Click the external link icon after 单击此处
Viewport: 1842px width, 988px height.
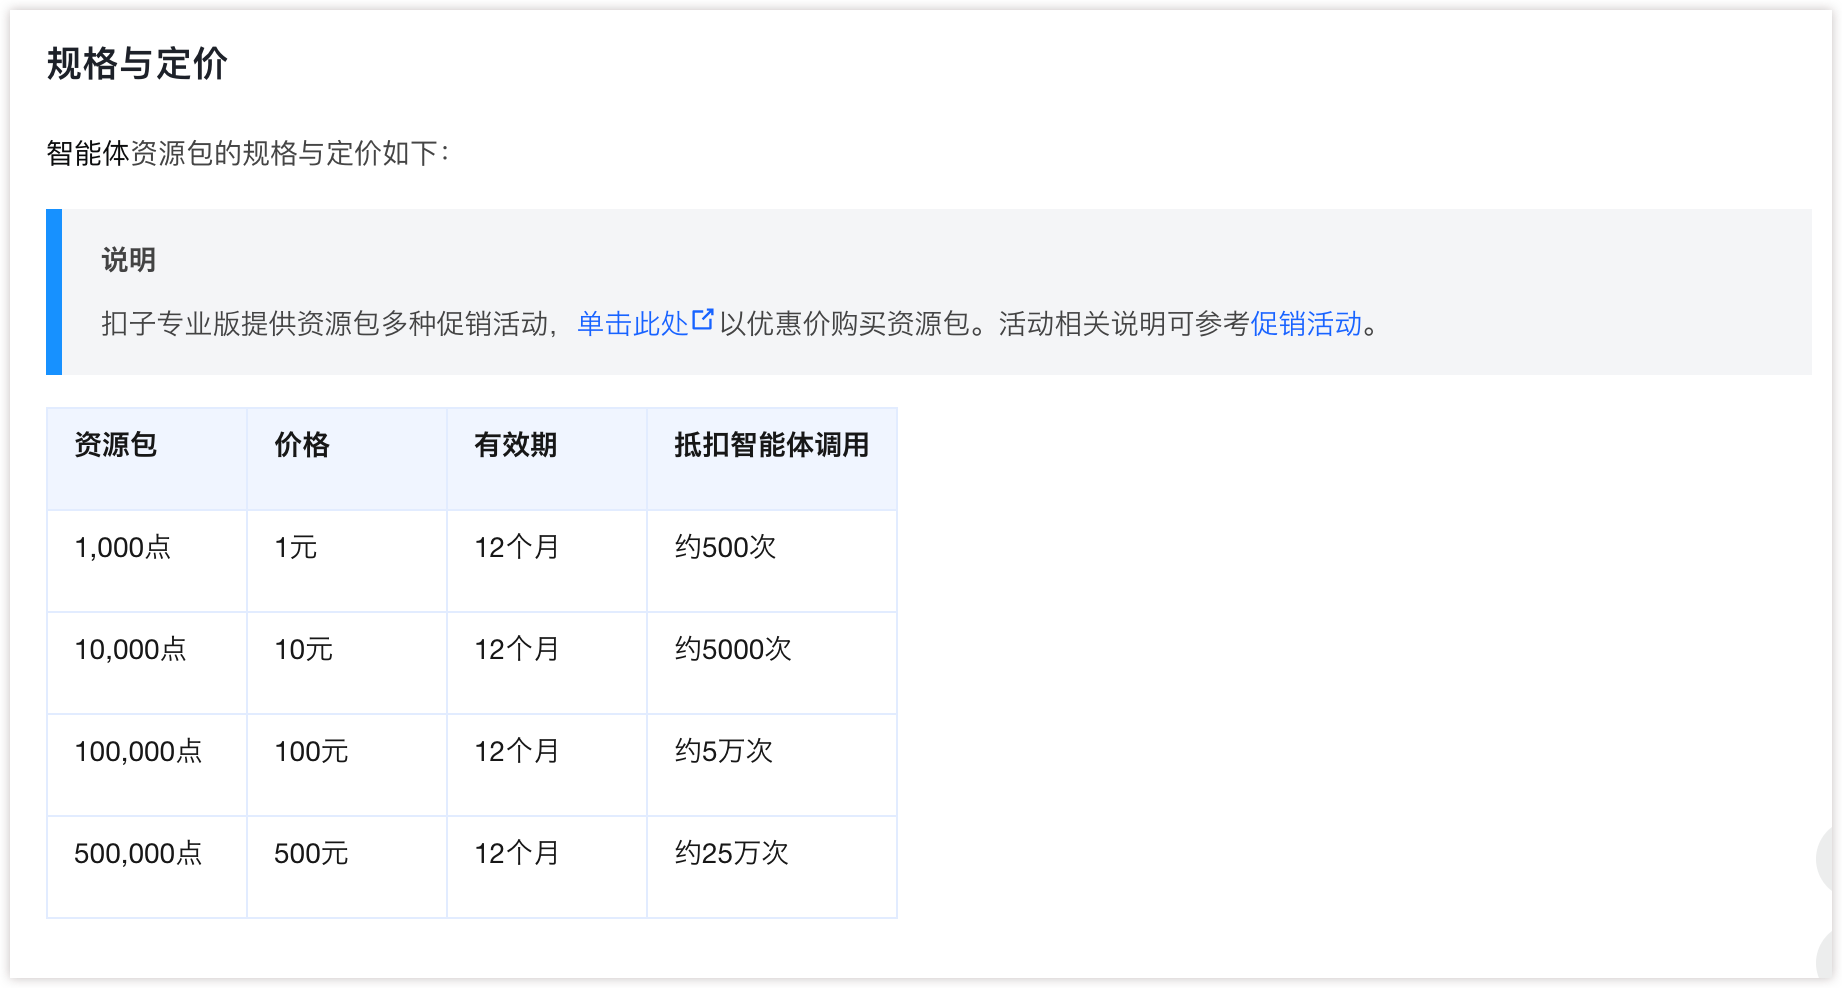703,320
